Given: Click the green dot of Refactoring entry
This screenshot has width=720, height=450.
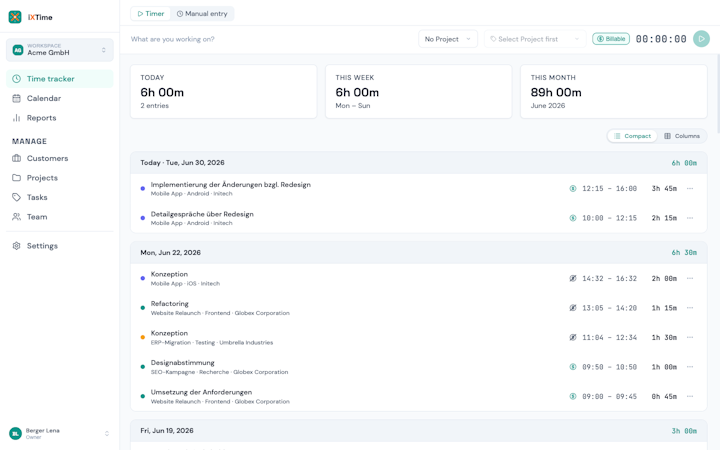Looking at the screenshot, I should (x=143, y=308).
